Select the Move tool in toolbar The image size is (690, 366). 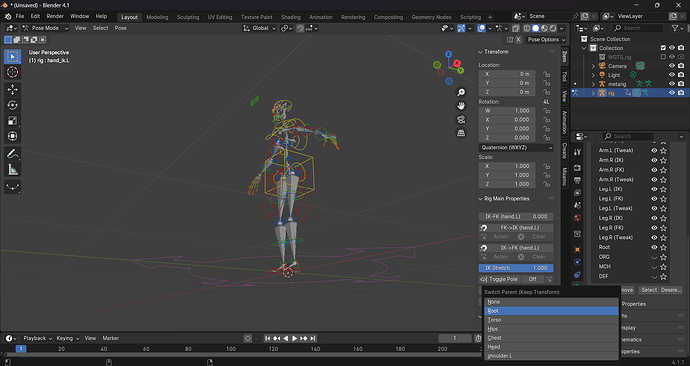(12, 89)
